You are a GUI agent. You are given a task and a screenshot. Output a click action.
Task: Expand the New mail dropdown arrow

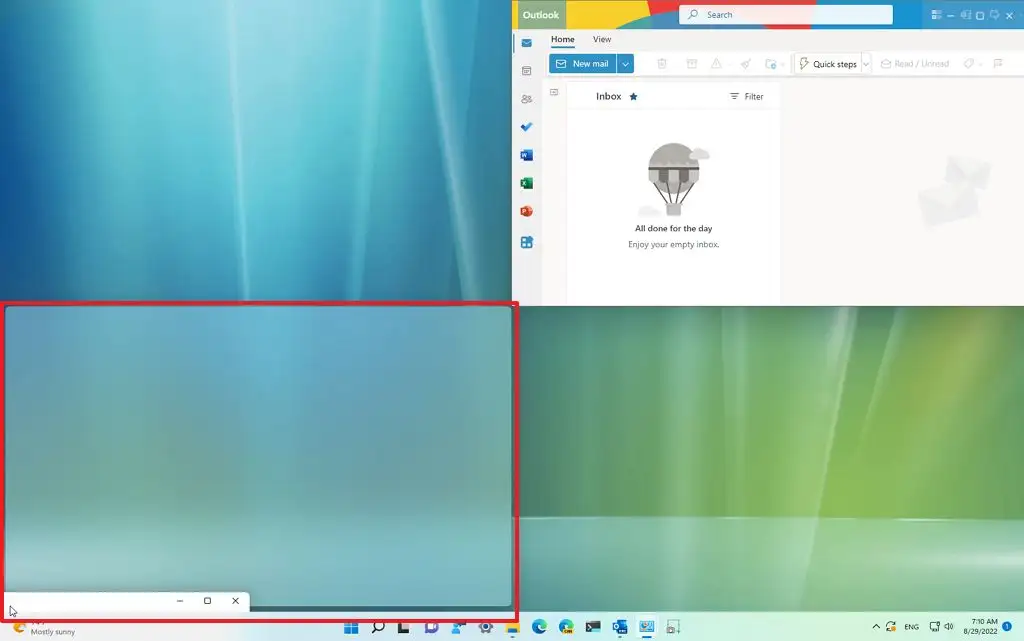(x=625, y=63)
